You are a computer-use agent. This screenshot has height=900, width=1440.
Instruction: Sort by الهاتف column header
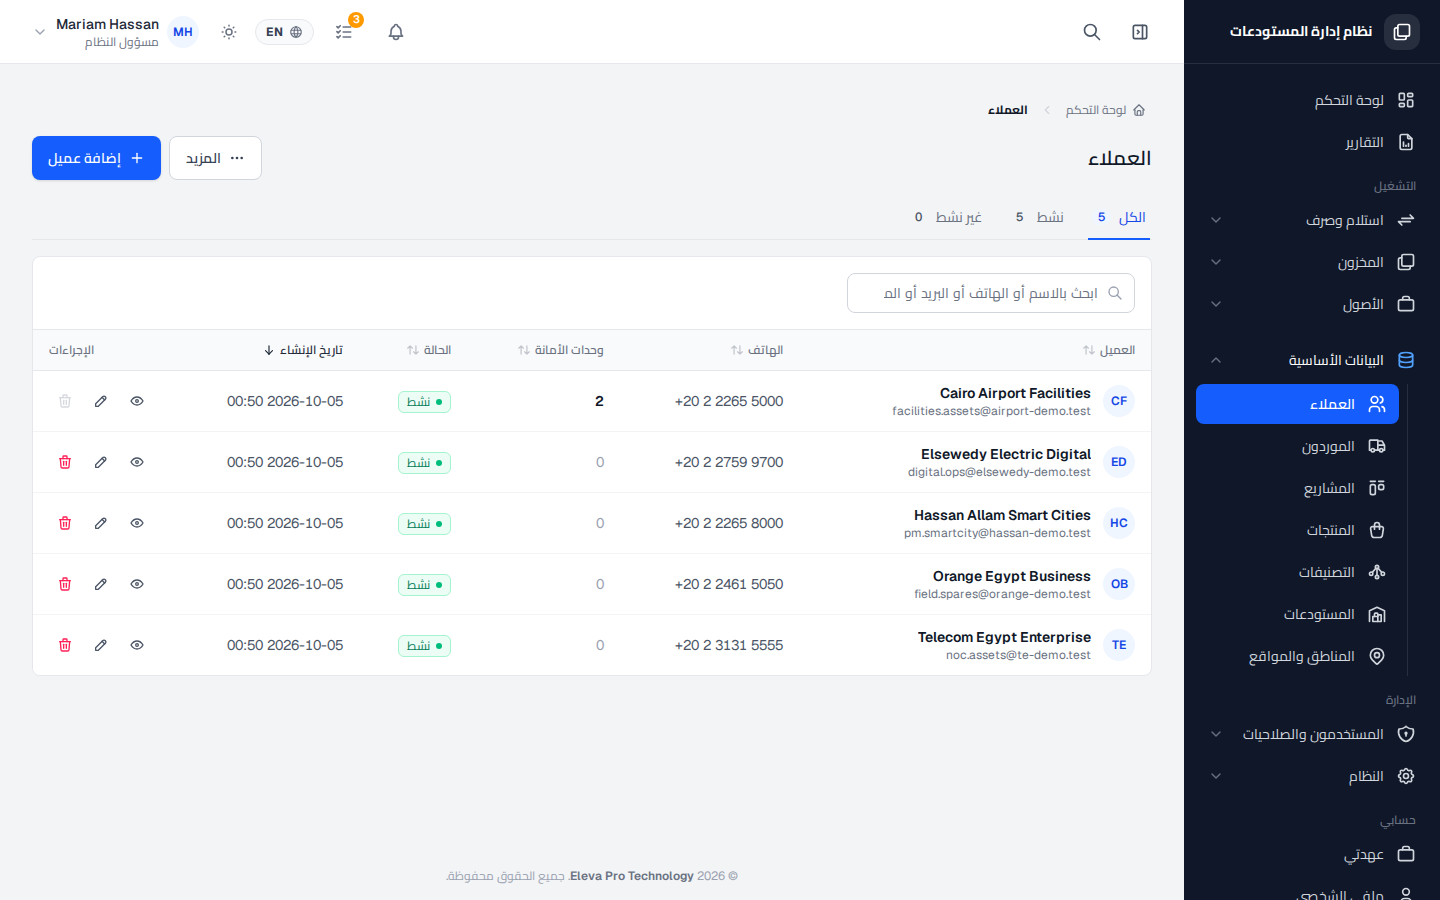tap(757, 350)
